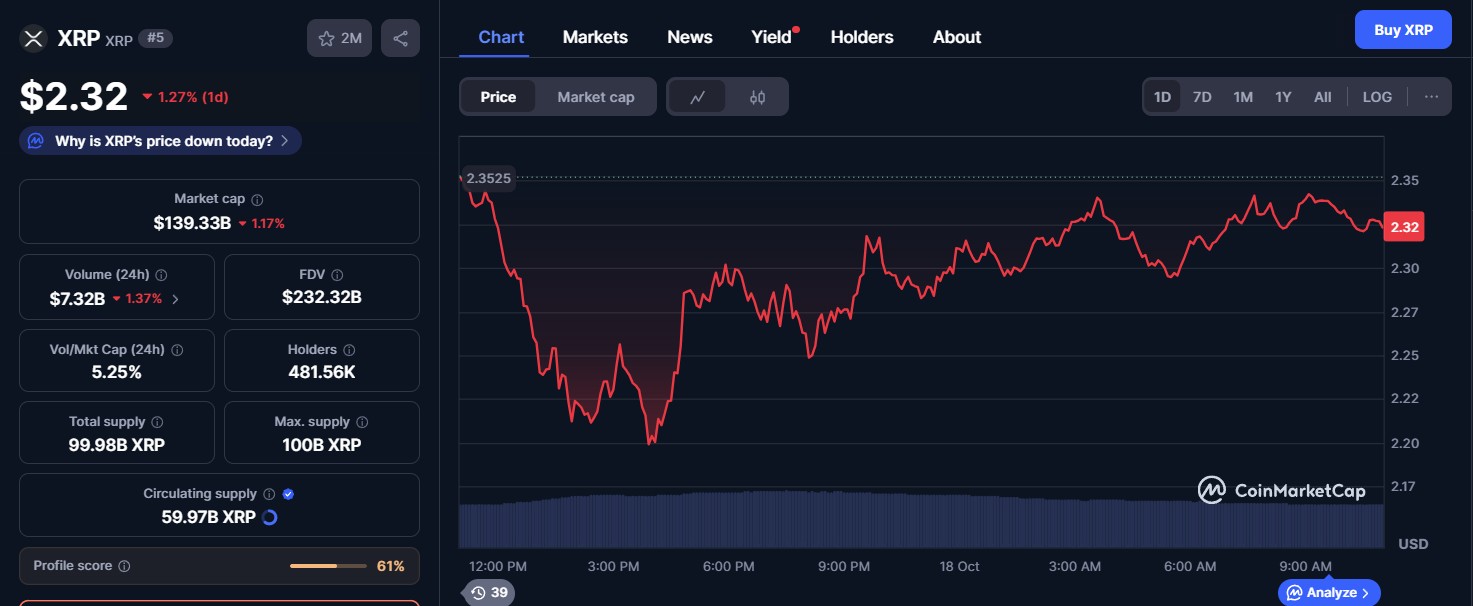Expand Volume (24h) details arrow

click(176, 299)
